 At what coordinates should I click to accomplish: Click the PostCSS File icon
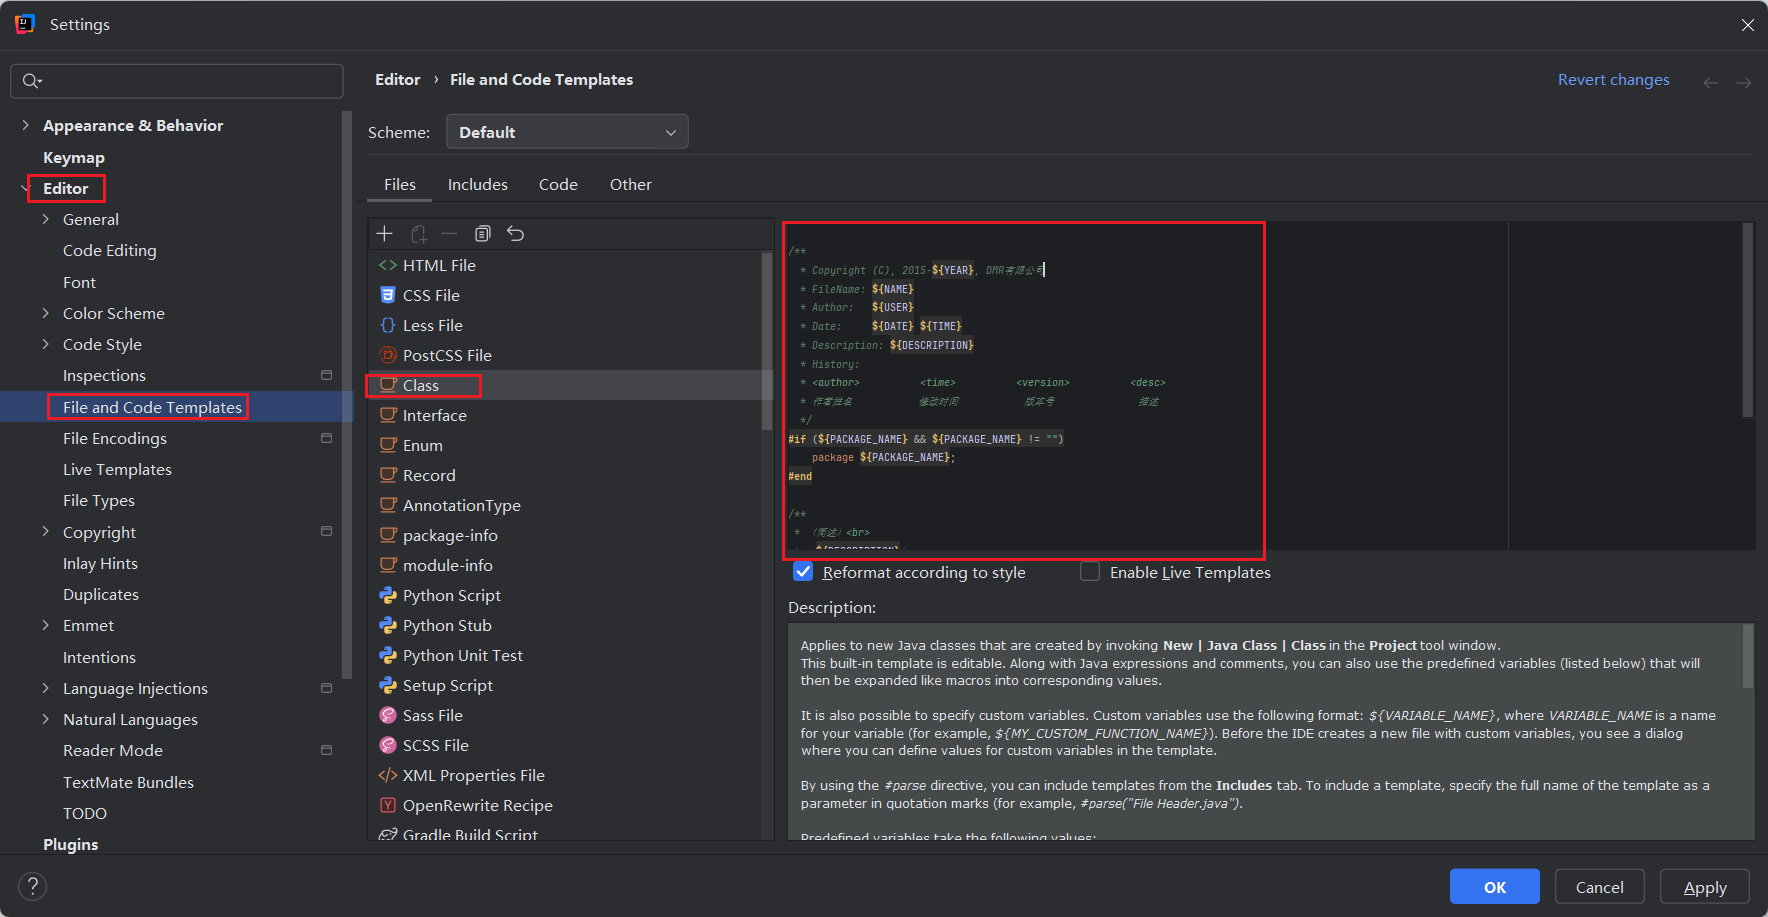(x=388, y=355)
